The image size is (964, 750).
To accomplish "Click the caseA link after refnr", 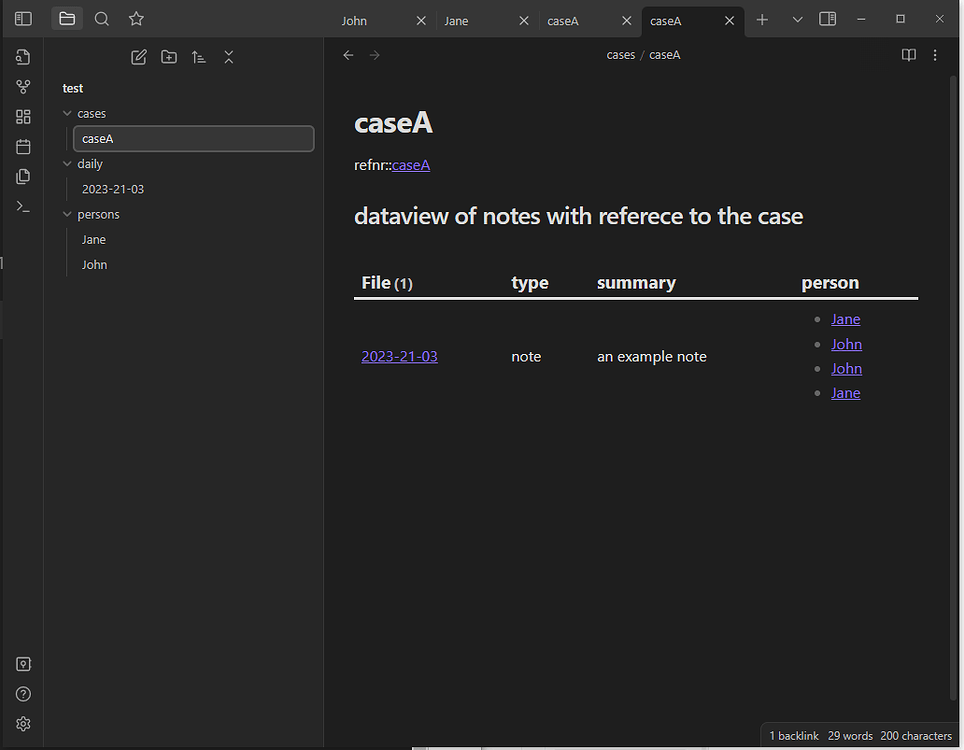I will pos(411,165).
